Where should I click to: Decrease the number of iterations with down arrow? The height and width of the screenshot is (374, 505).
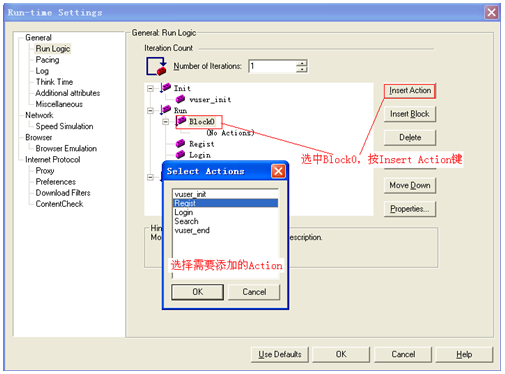coord(302,69)
